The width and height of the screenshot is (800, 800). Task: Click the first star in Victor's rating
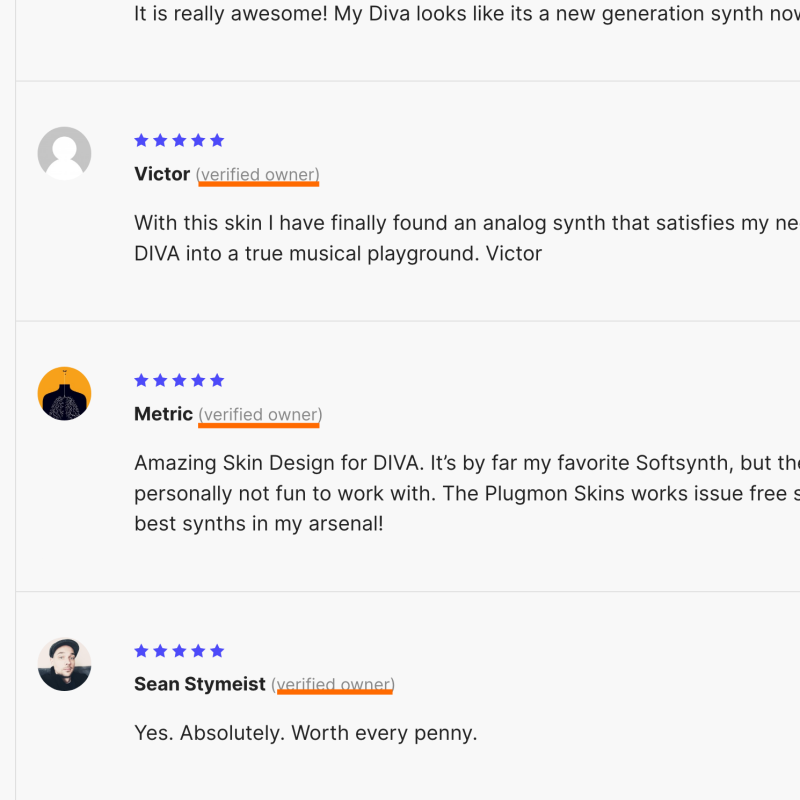click(141, 140)
